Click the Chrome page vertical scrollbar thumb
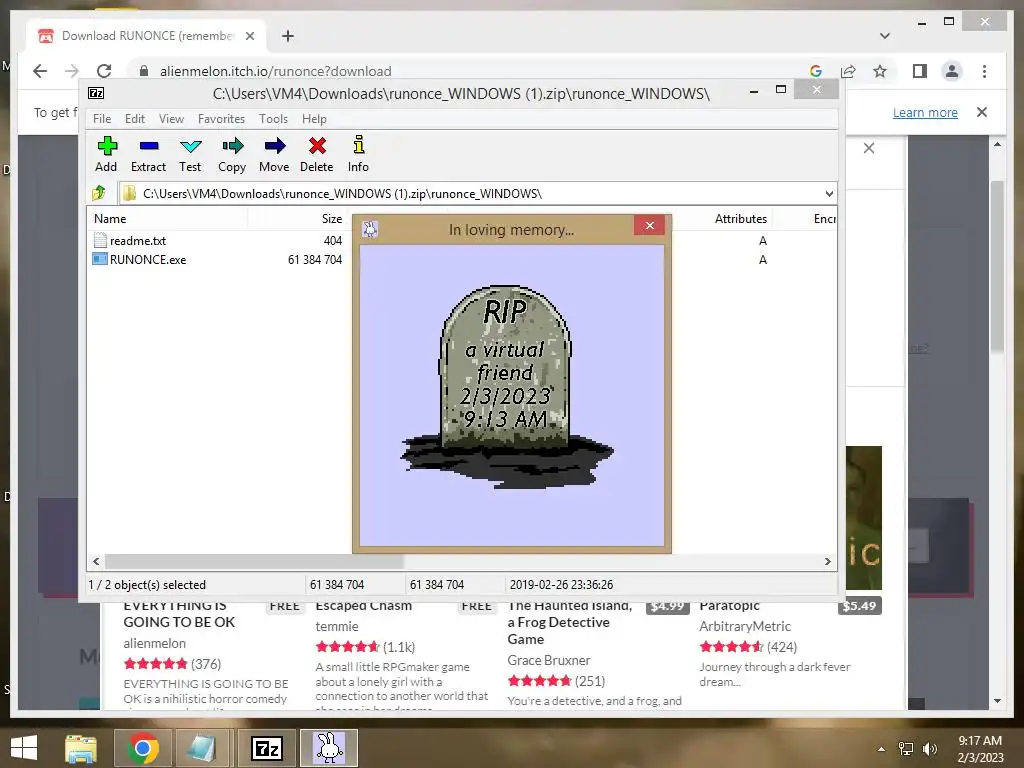The width and height of the screenshot is (1024, 768). tap(997, 266)
